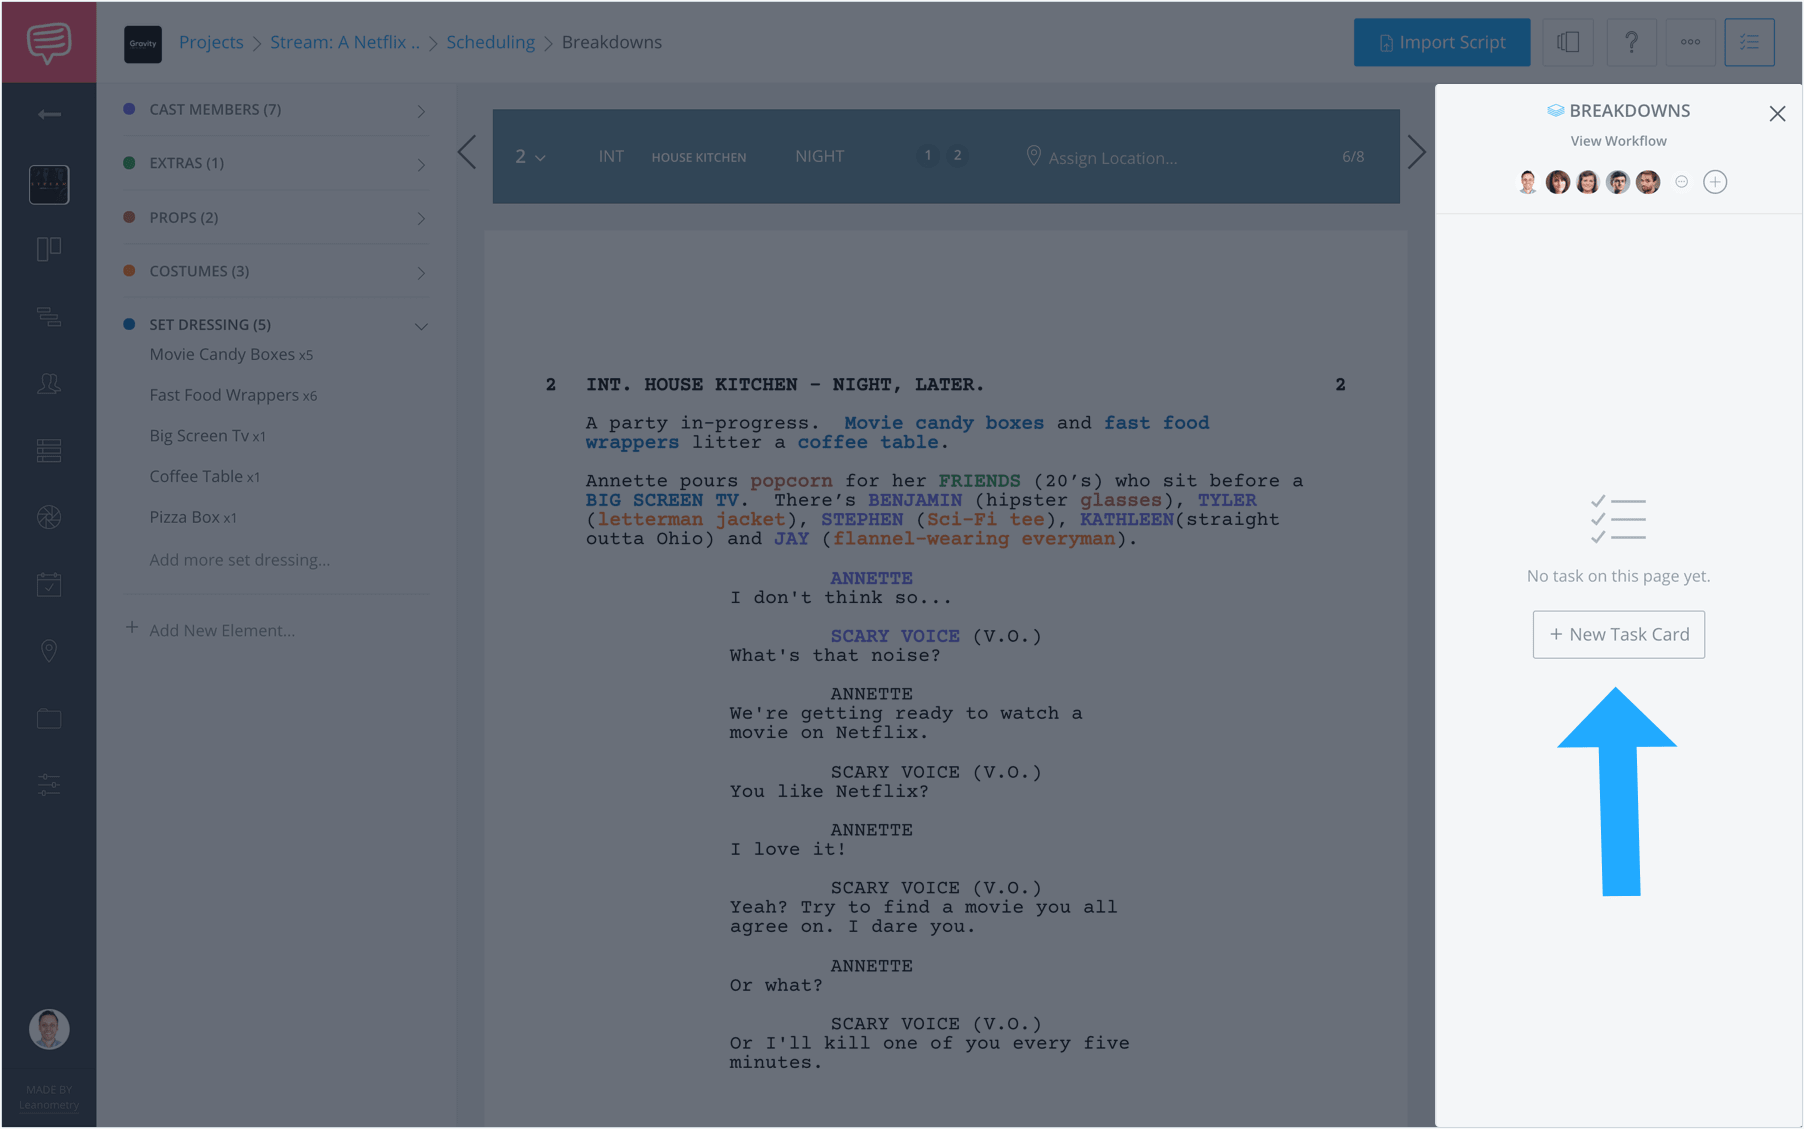This screenshot has height=1129, width=1804.
Task: Click Add New Element plus icon
Action: [x=131, y=629]
